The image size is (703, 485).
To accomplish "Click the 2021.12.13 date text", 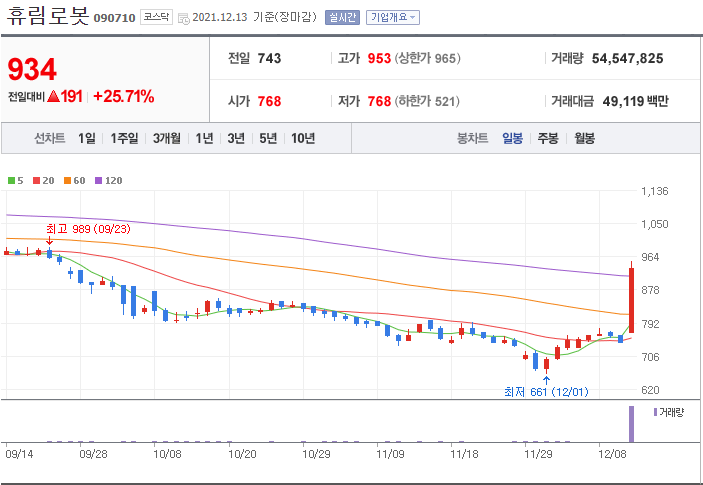I will pyautogui.click(x=220, y=17).
